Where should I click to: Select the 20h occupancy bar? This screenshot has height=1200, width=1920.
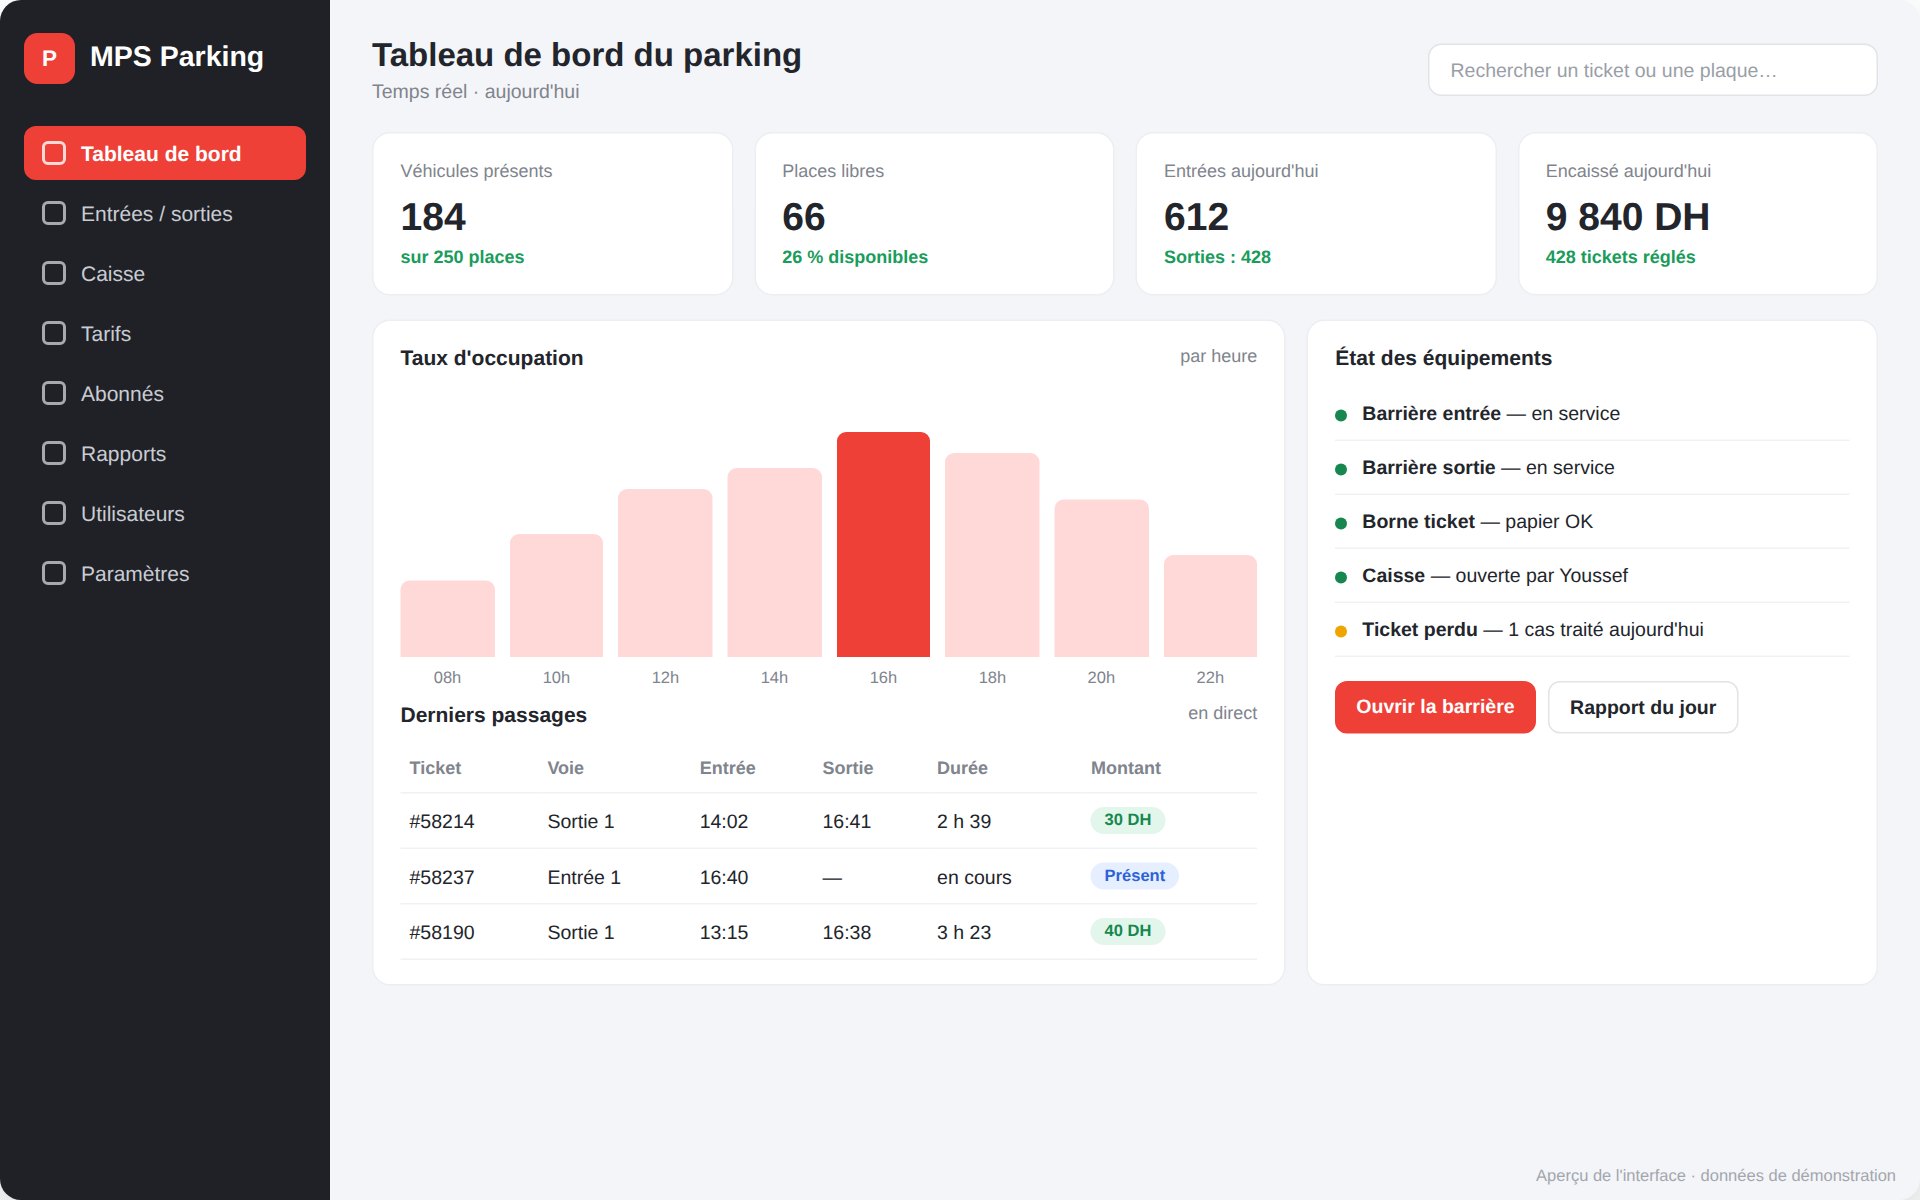[x=1101, y=578]
